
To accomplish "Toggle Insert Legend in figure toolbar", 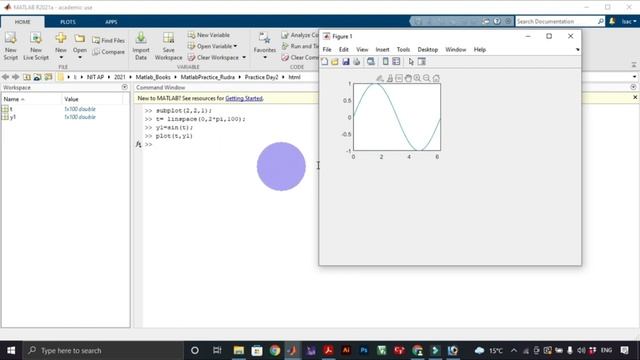I will (396, 62).
